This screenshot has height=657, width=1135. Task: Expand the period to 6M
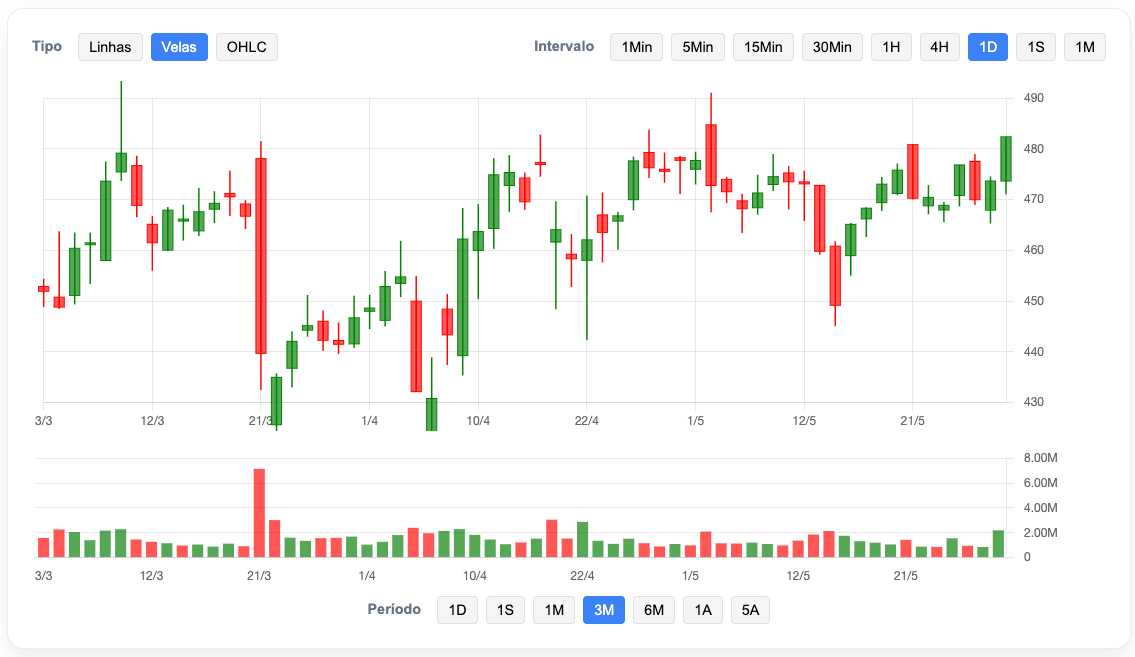(x=654, y=610)
